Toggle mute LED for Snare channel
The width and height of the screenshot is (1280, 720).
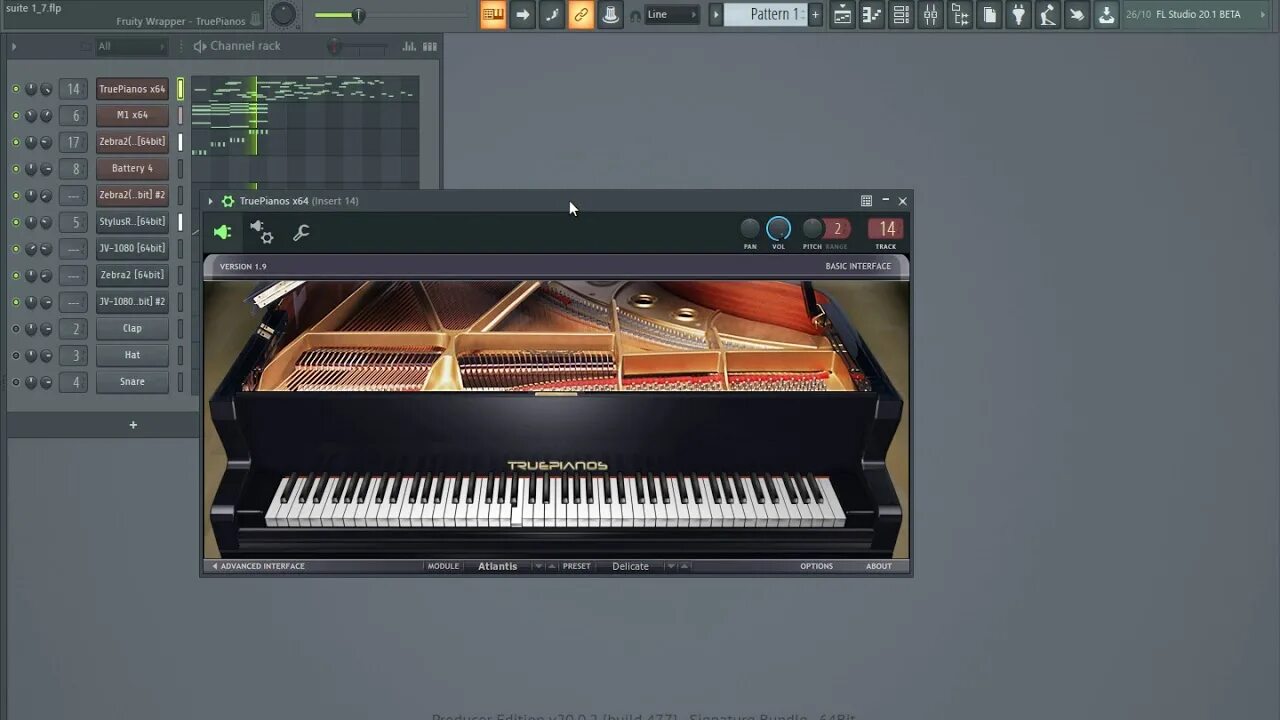coord(15,382)
